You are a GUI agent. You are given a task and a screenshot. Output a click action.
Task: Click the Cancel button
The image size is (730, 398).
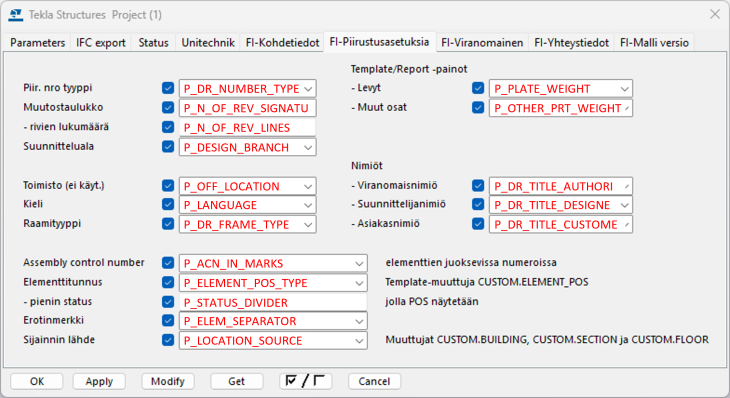pos(374,381)
